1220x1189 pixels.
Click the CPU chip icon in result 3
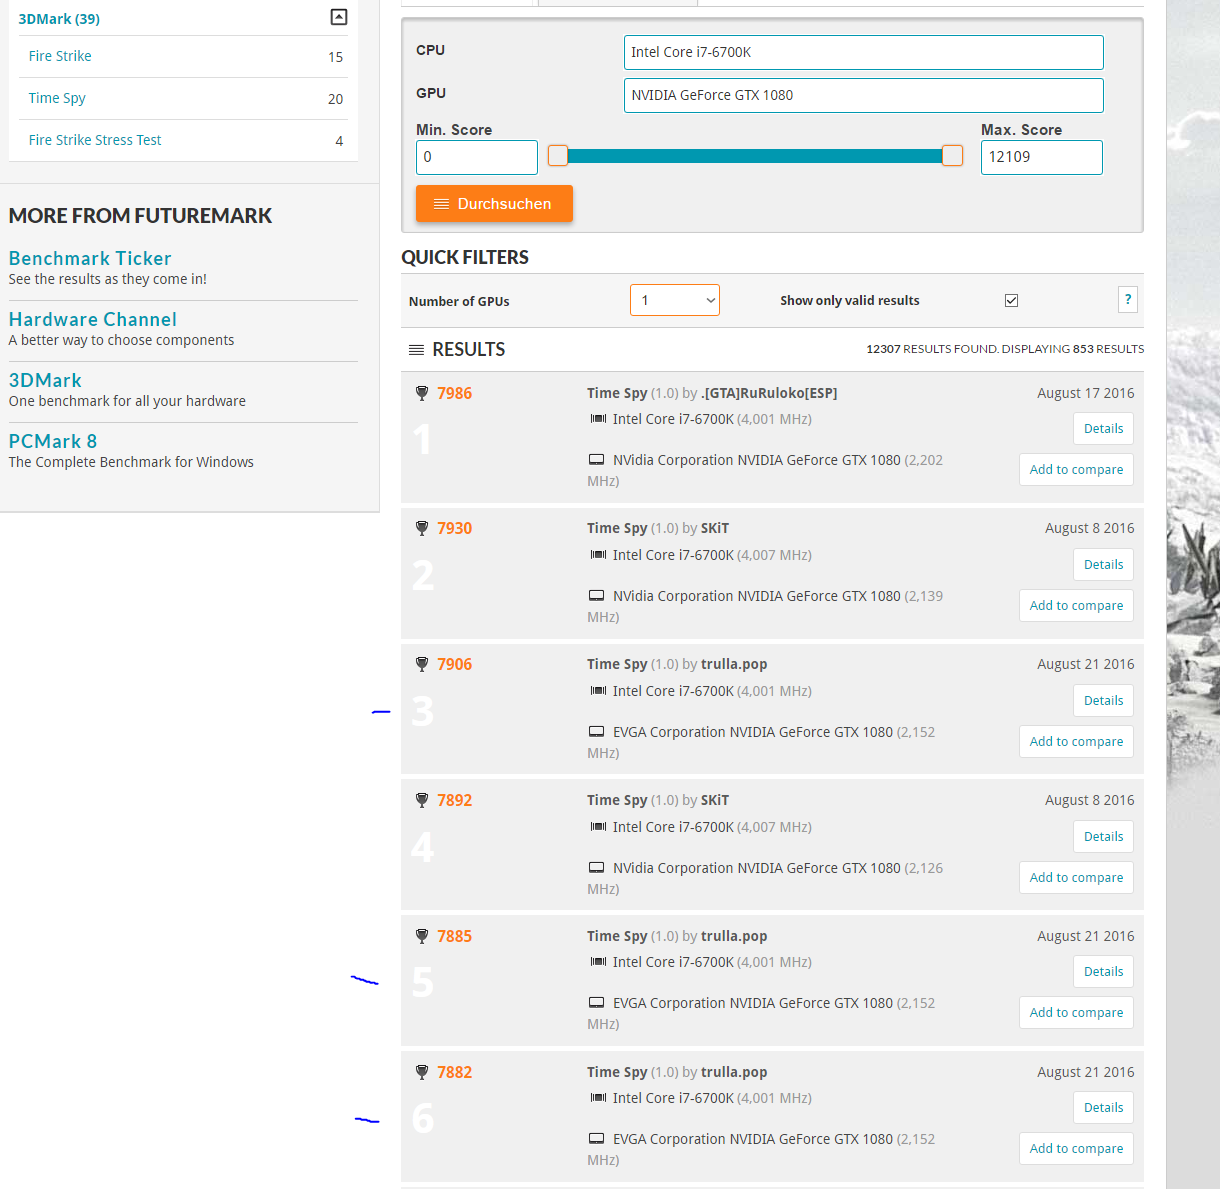[598, 691]
